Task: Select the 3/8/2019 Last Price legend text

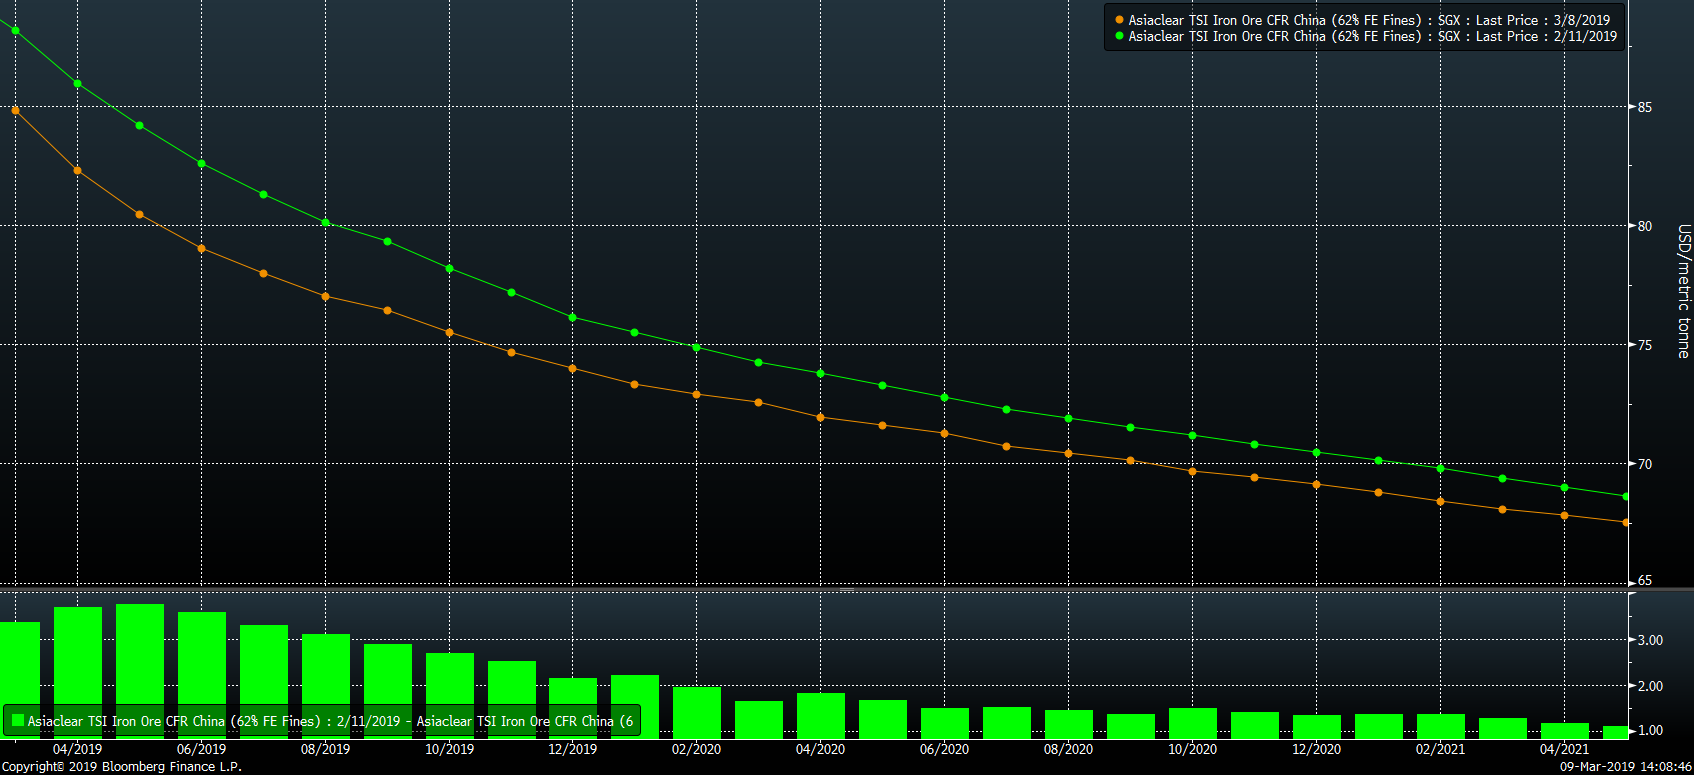Action: point(1369,20)
